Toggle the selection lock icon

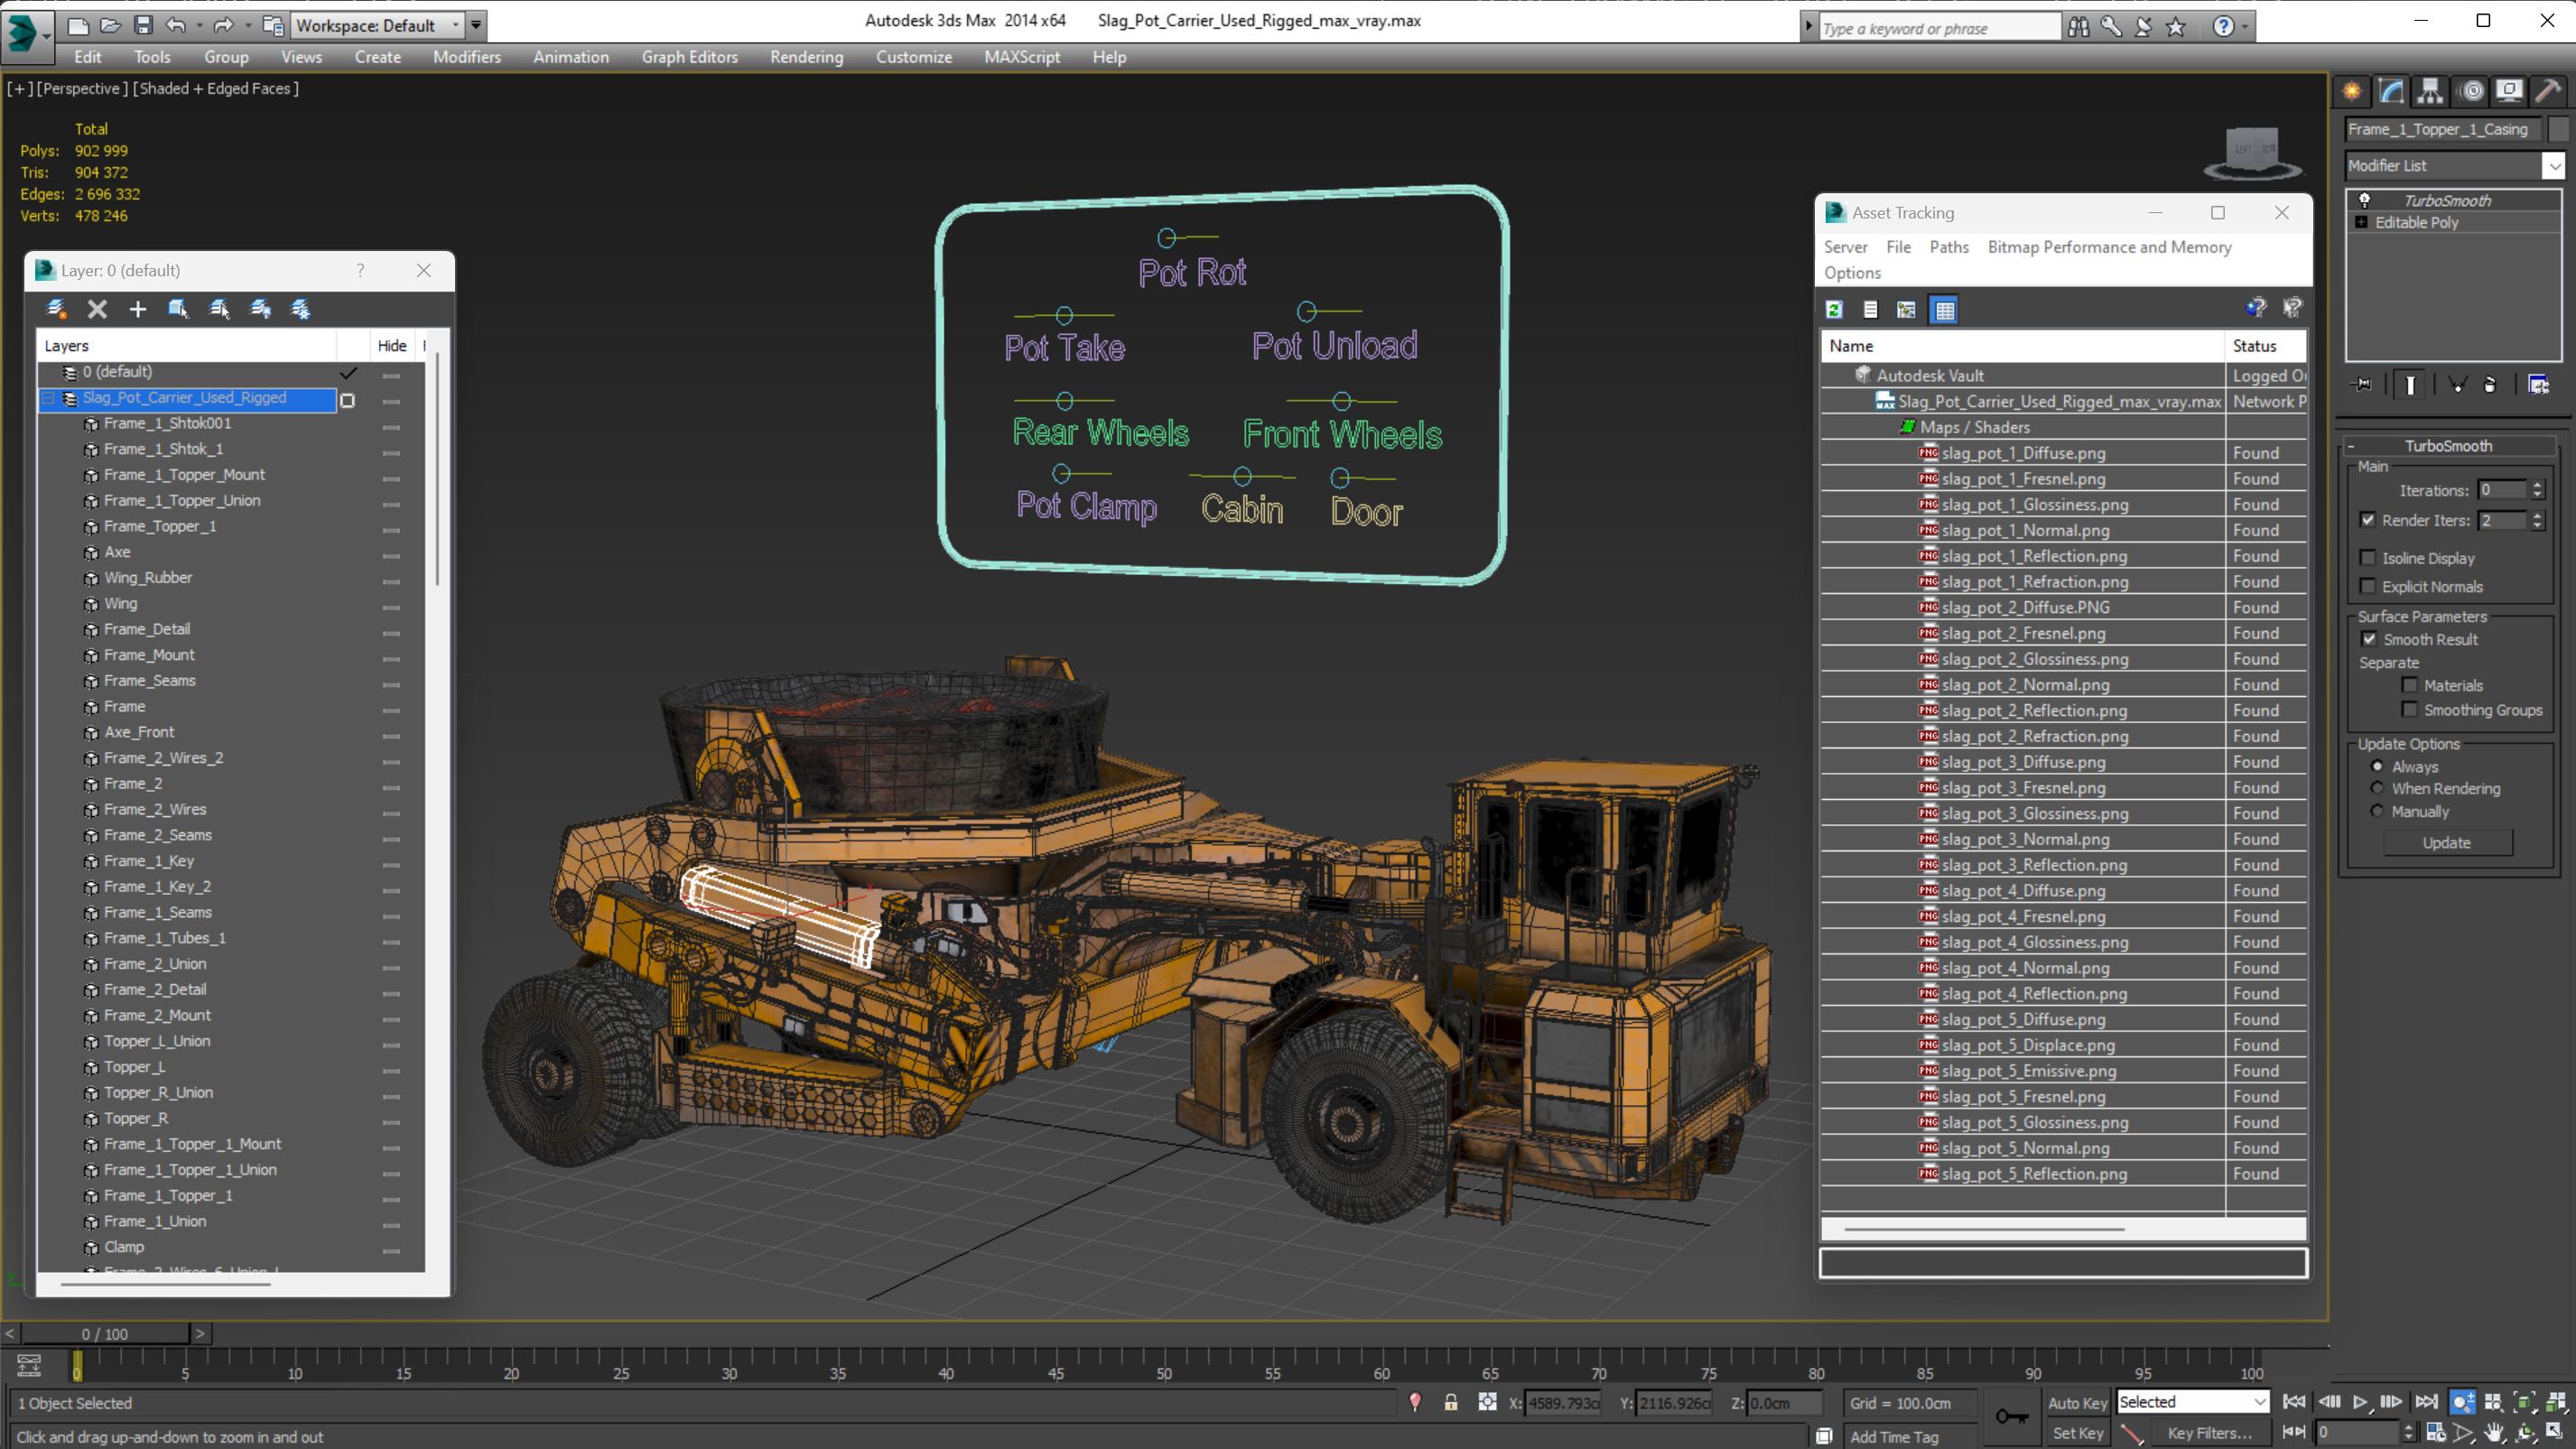[x=1451, y=1403]
